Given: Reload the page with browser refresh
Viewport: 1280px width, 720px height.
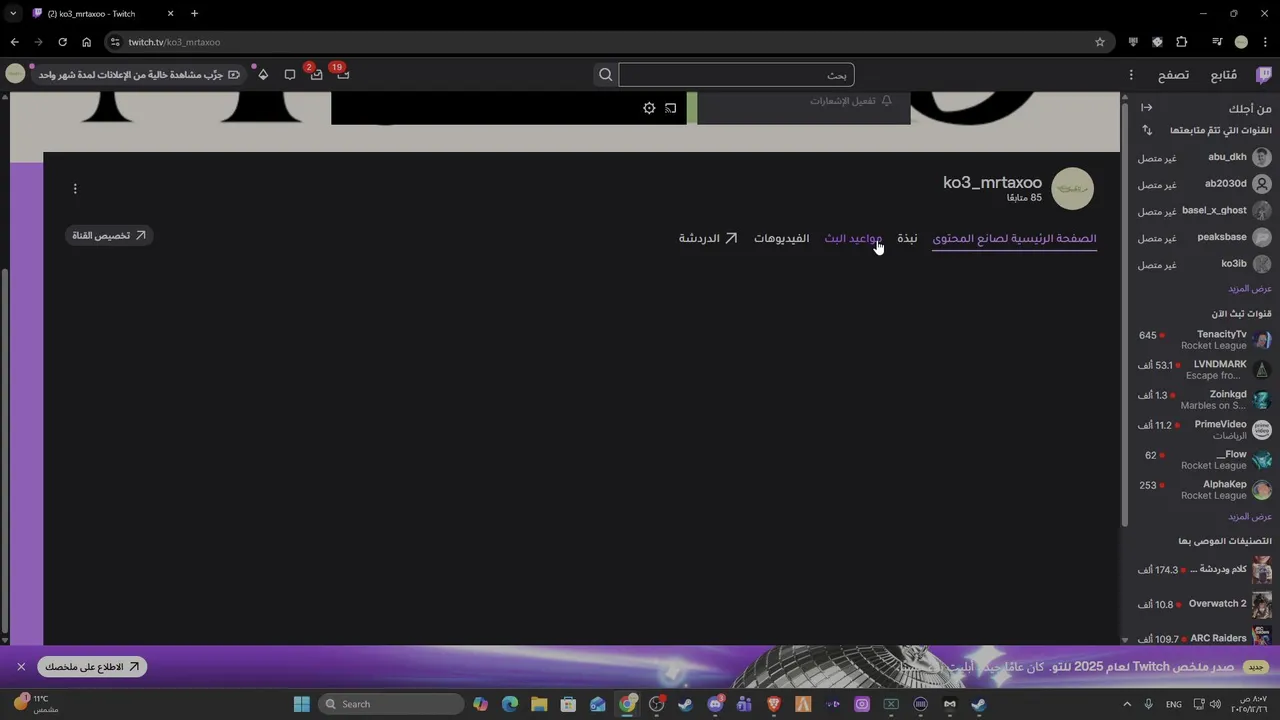Looking at the screenshot, I should 62,42.
